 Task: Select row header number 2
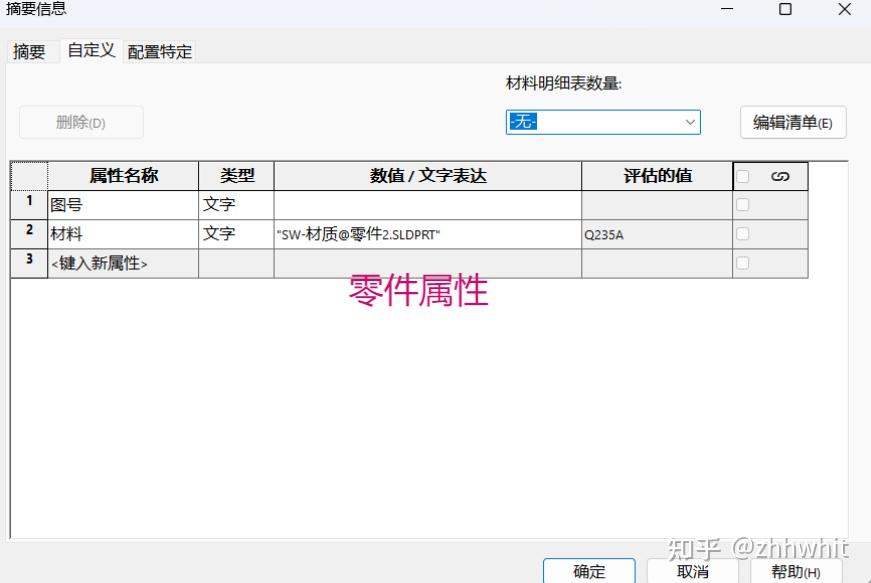tap(29, 234)
